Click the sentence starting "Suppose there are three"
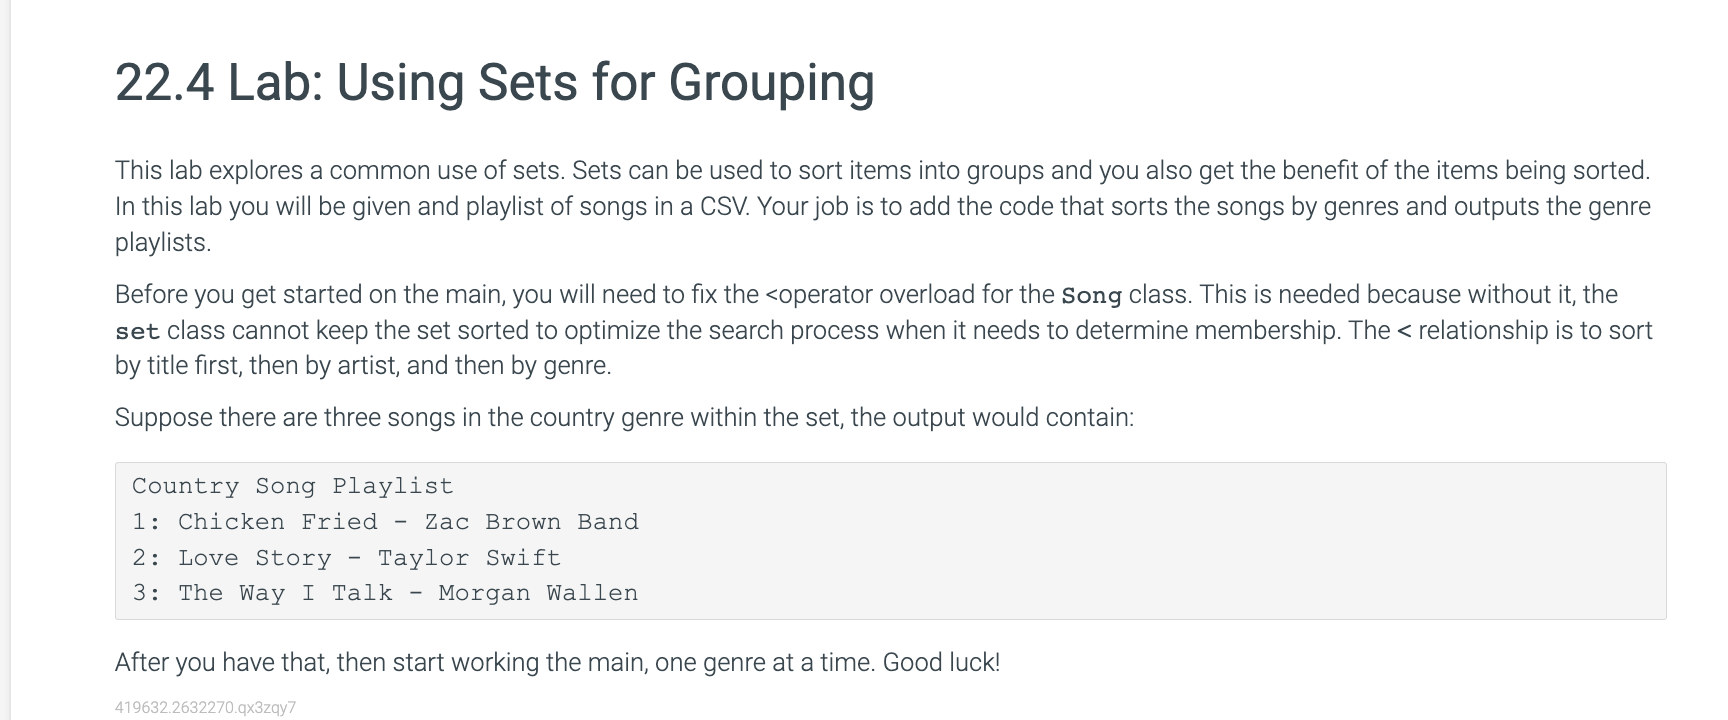 point(624,417)
